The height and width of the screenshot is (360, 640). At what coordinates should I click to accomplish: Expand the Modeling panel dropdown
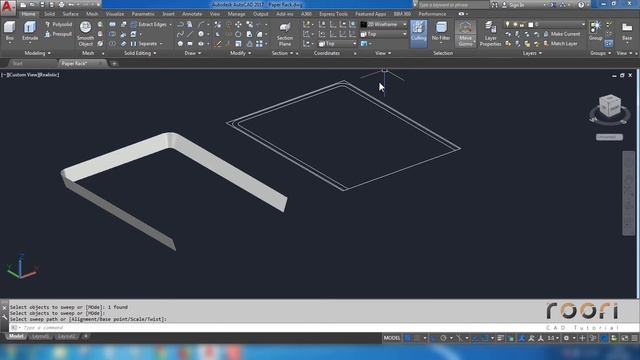pos(38,53)
